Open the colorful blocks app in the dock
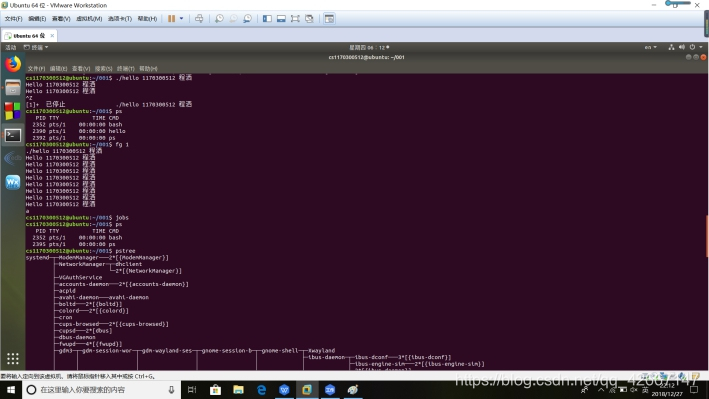The image size is (709, 399). pos(13,111)
